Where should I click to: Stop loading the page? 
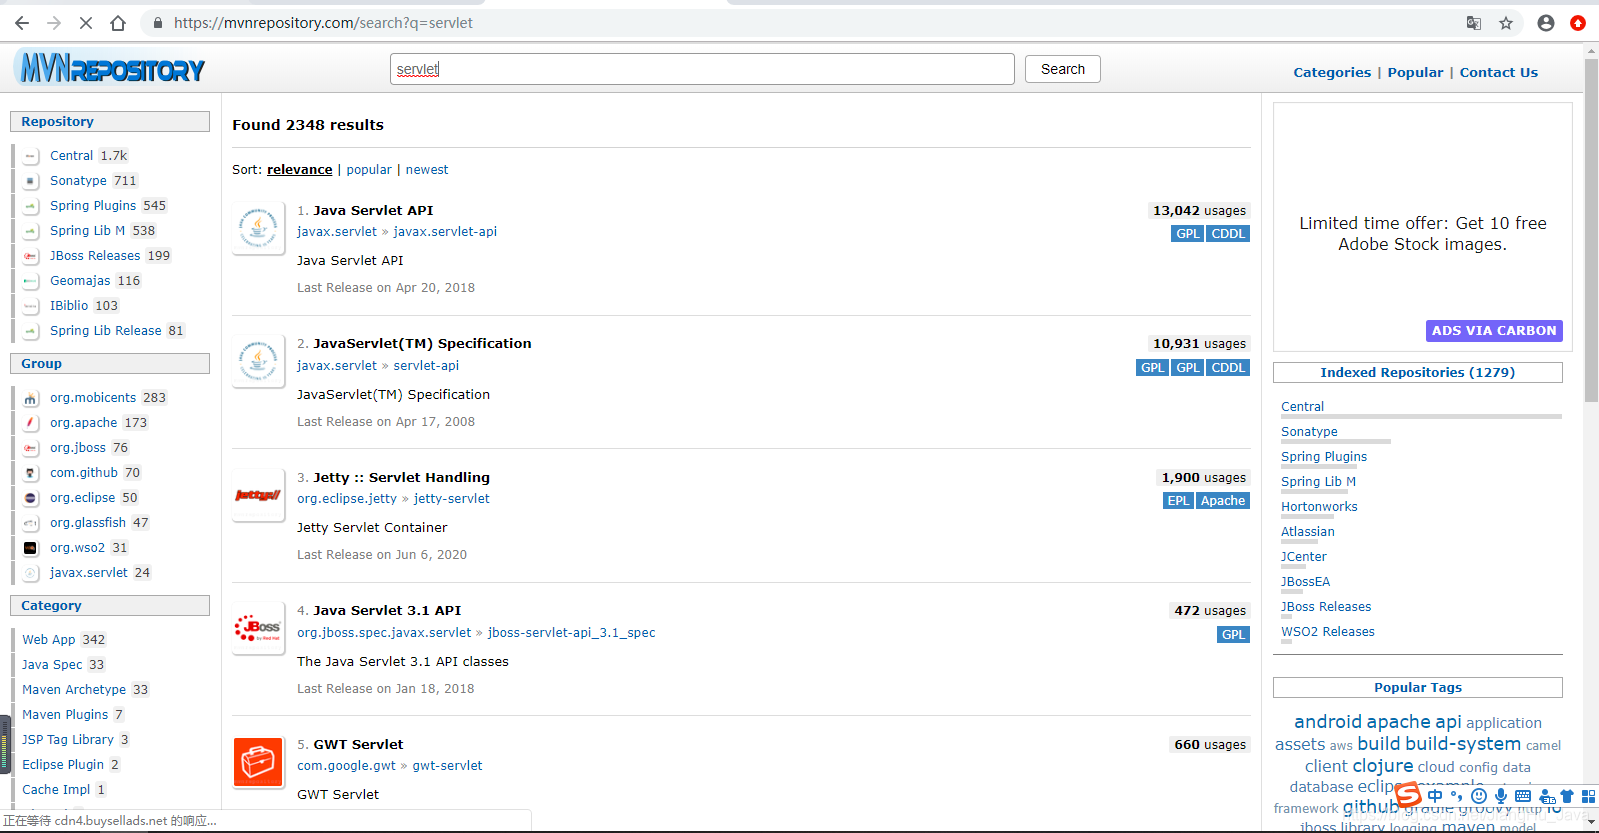(x=86, y=23)
